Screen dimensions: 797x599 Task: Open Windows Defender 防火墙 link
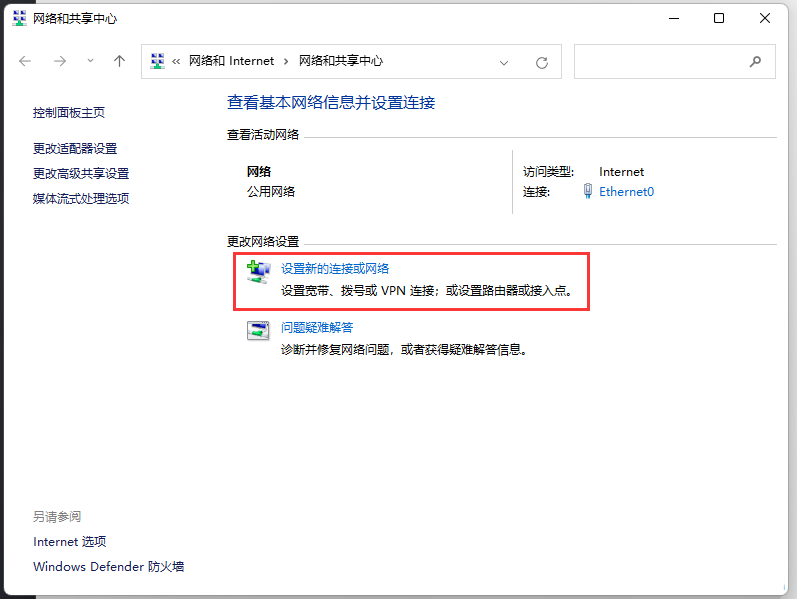click(108, 566)
